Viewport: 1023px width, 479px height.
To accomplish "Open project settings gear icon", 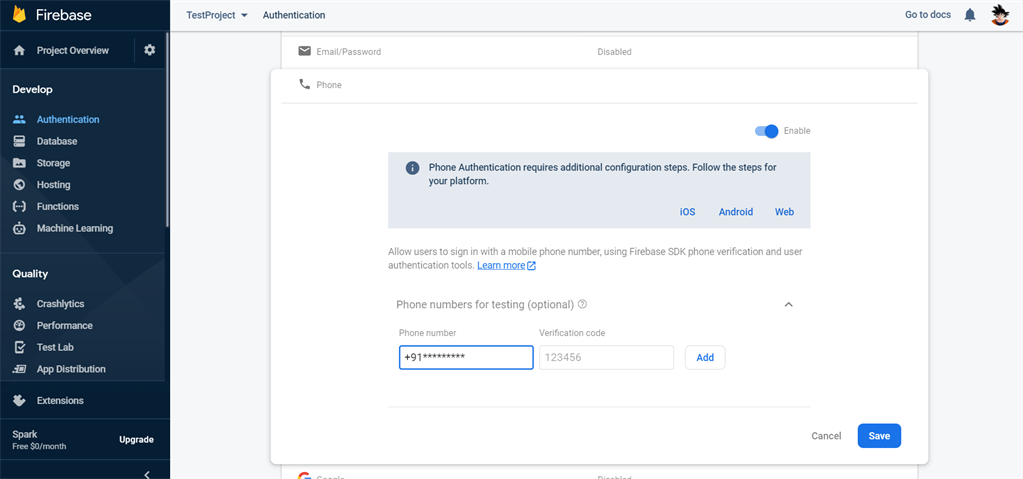I will (x=149, y=50).
